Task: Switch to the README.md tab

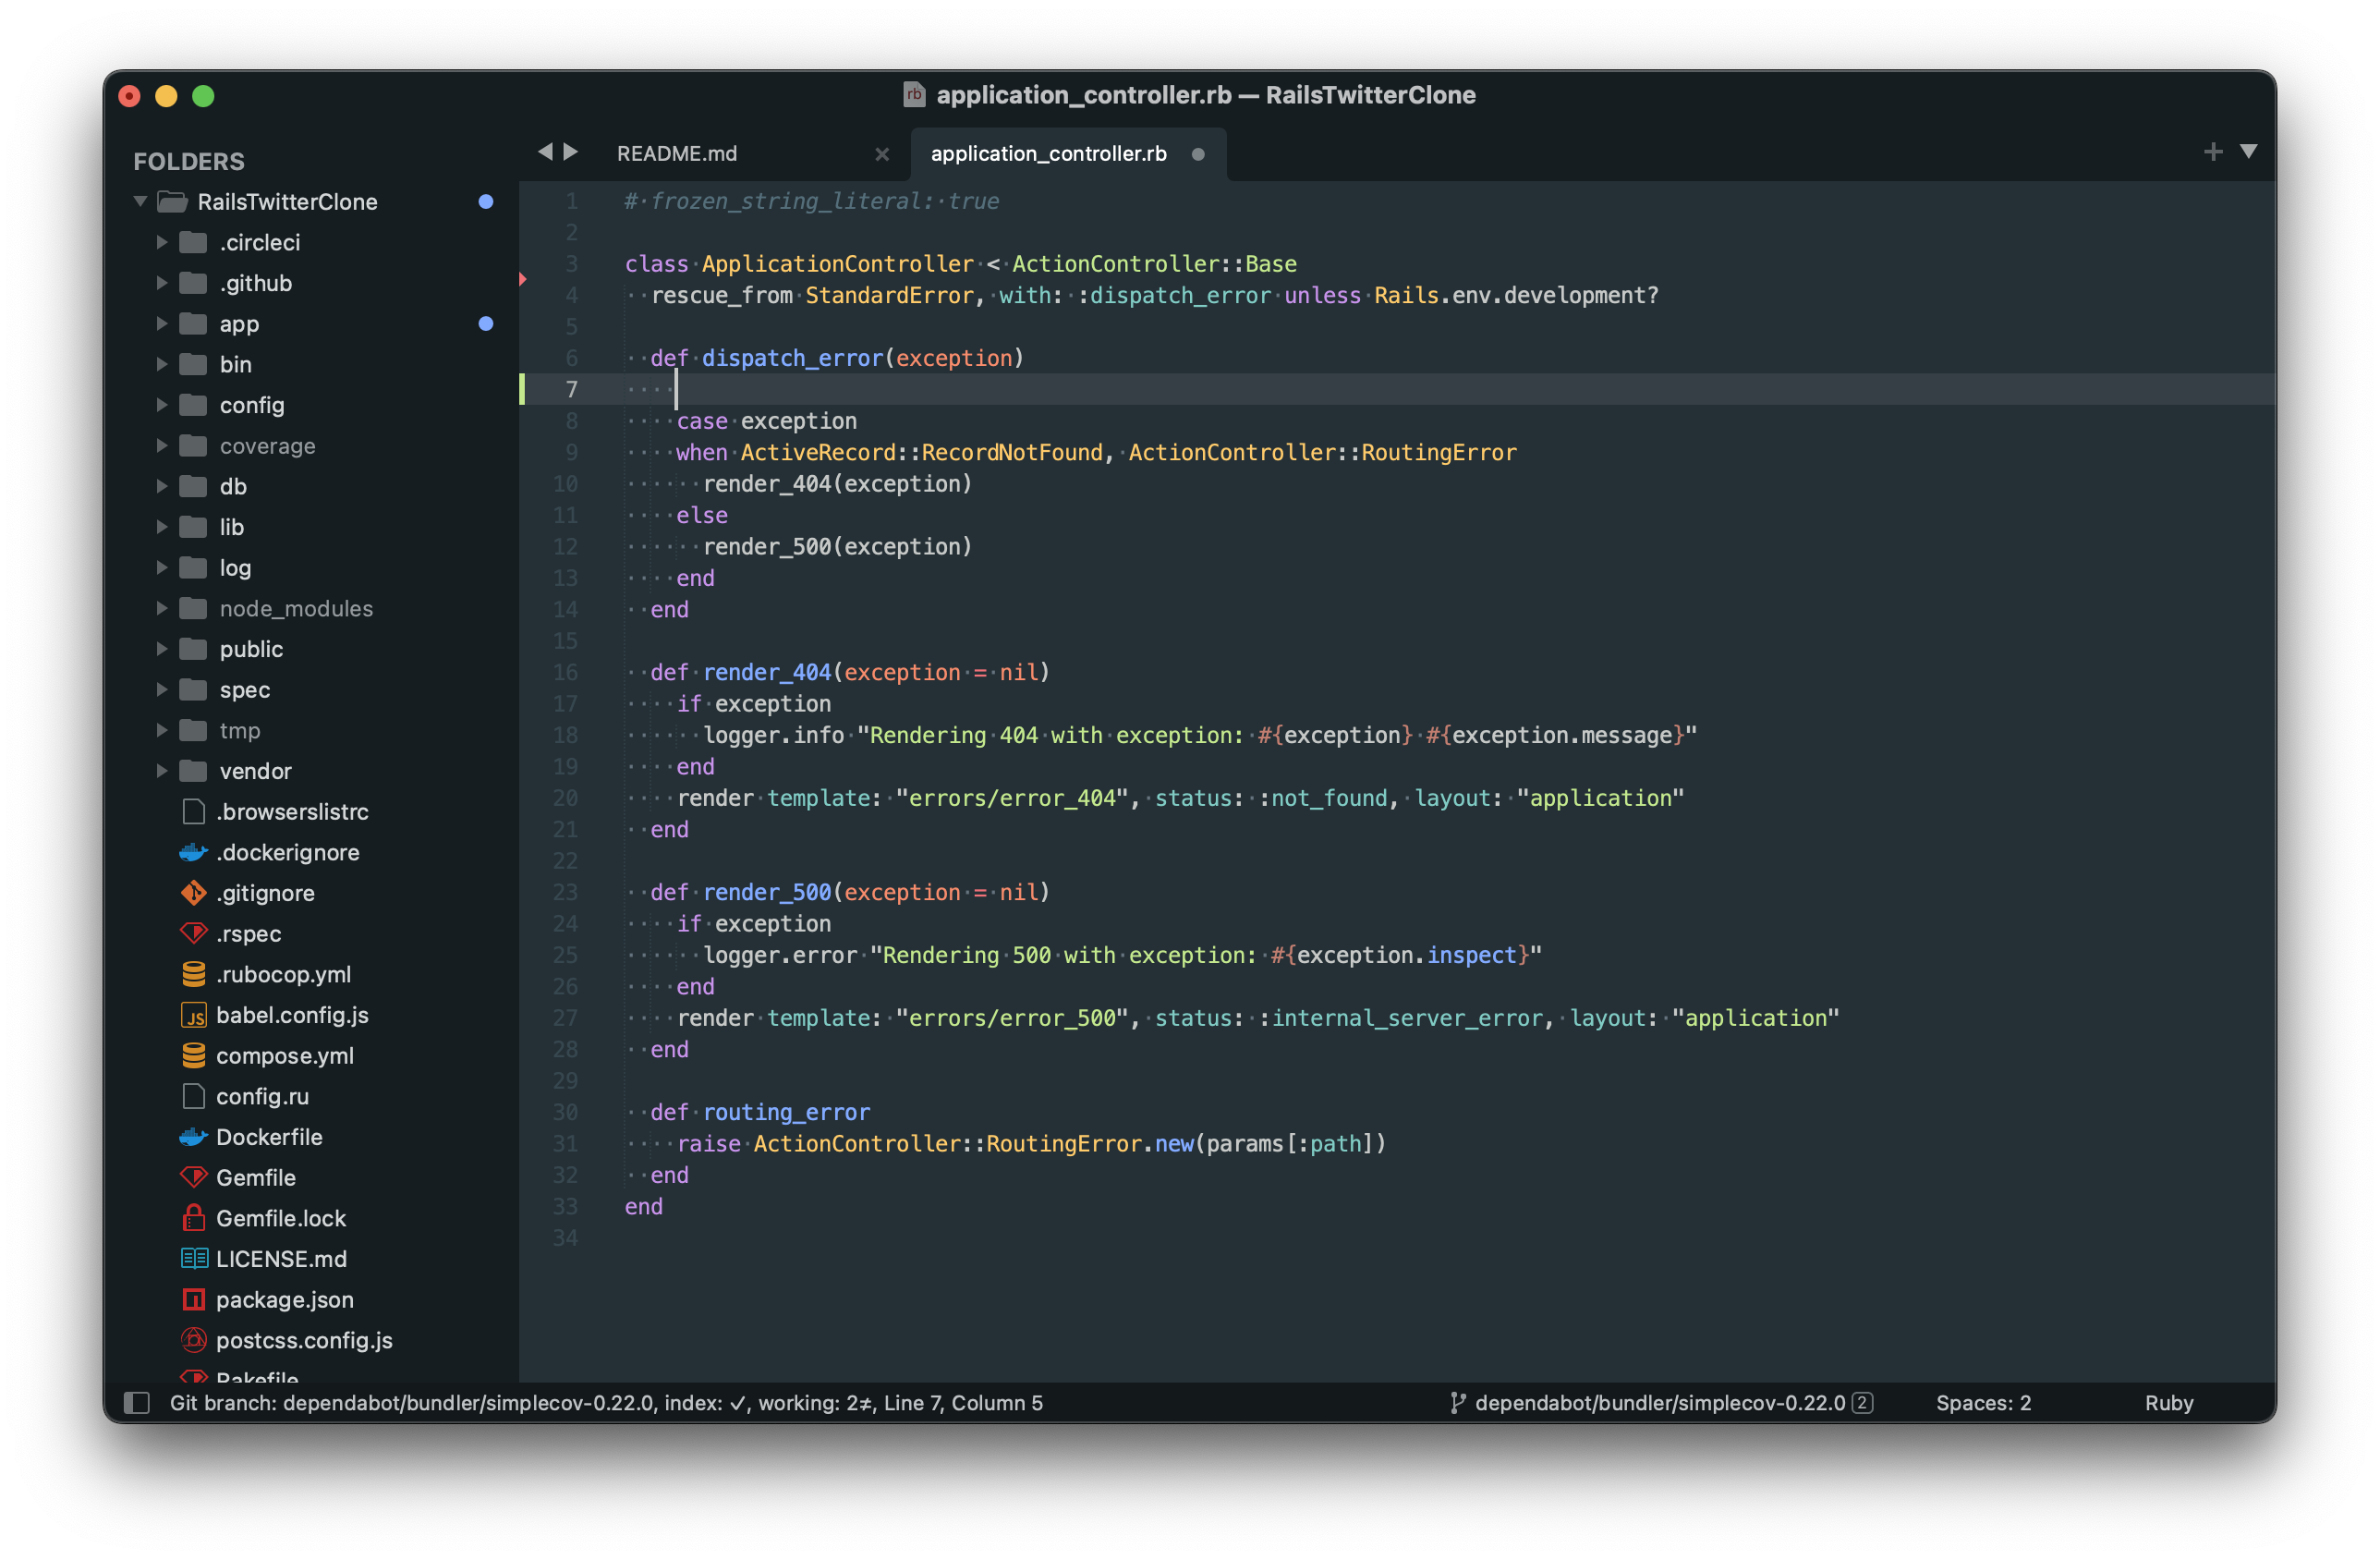Action: tap(677, 153)
